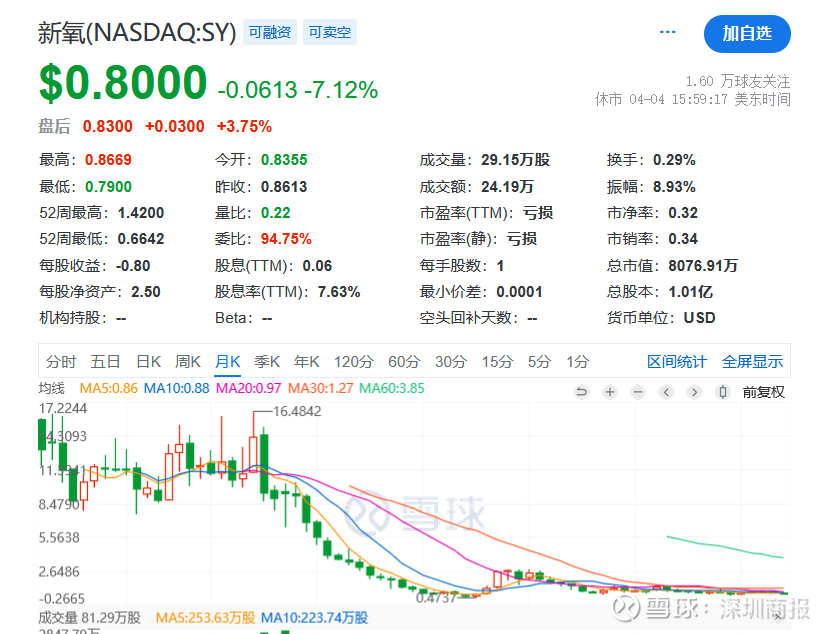Click the 今开 value 0.8355
Screen dimensions: 834x634
coord(284,160)
